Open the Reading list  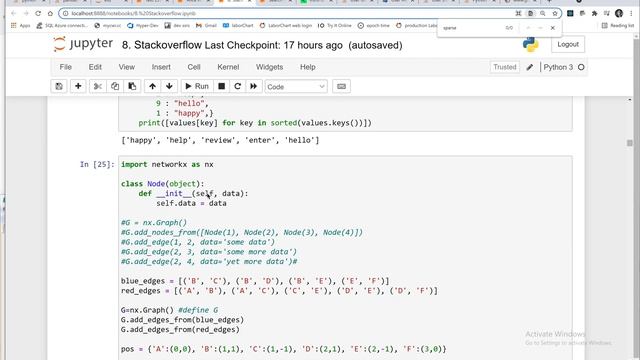pyautogui.click(x=618, y=25)
